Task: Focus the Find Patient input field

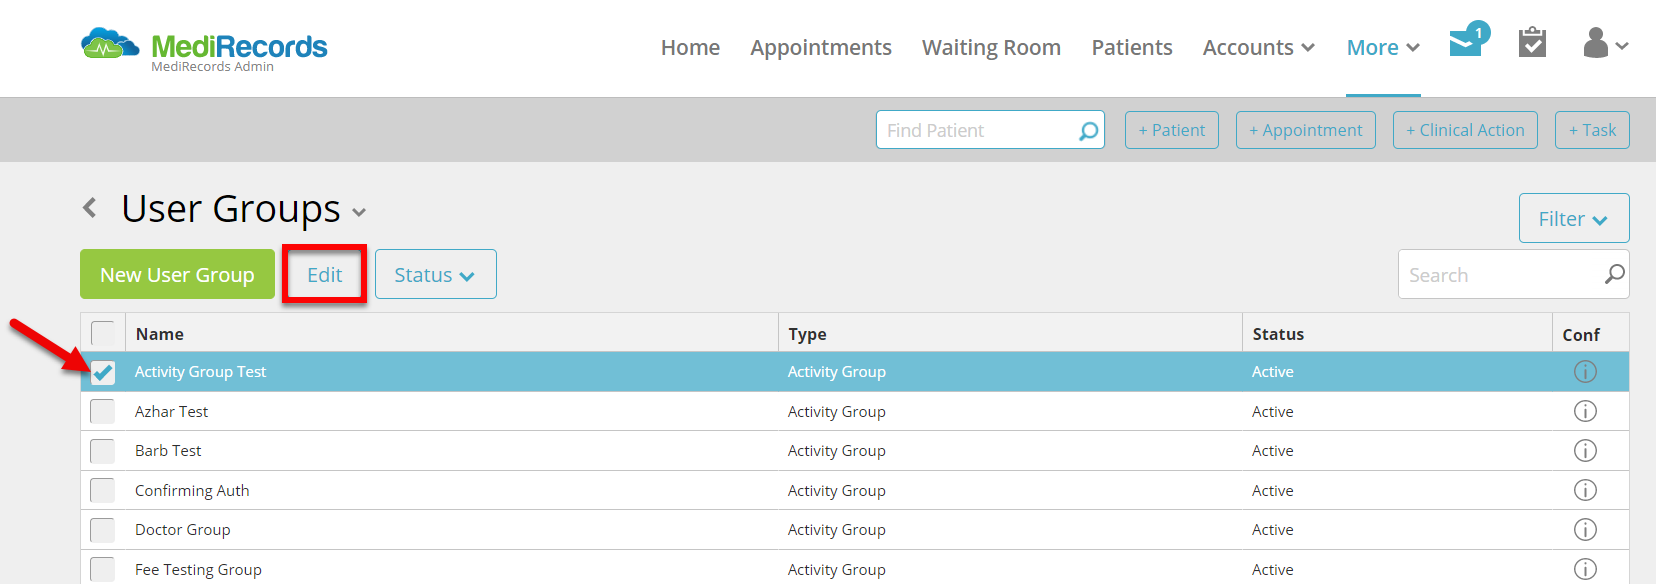Action: [977, 130]
